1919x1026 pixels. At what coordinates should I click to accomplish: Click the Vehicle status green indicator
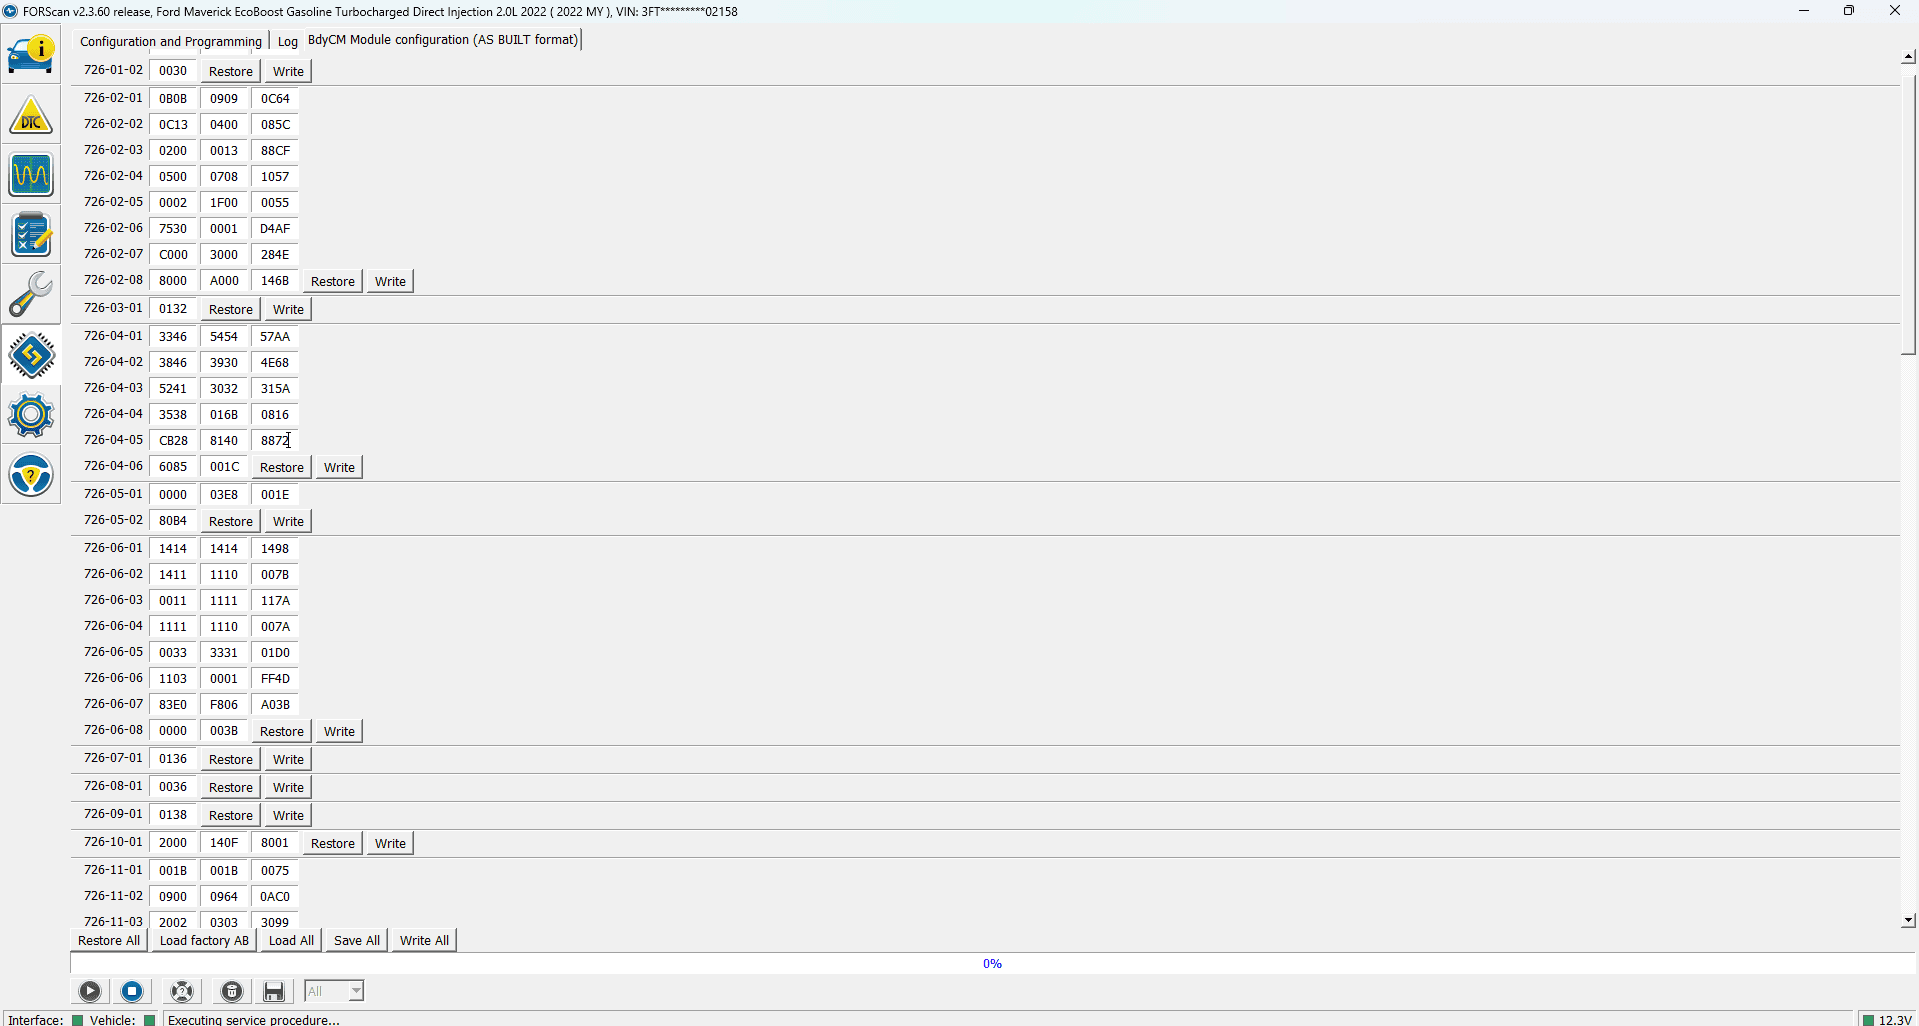pyautogui.click(x=149, y=1020)
